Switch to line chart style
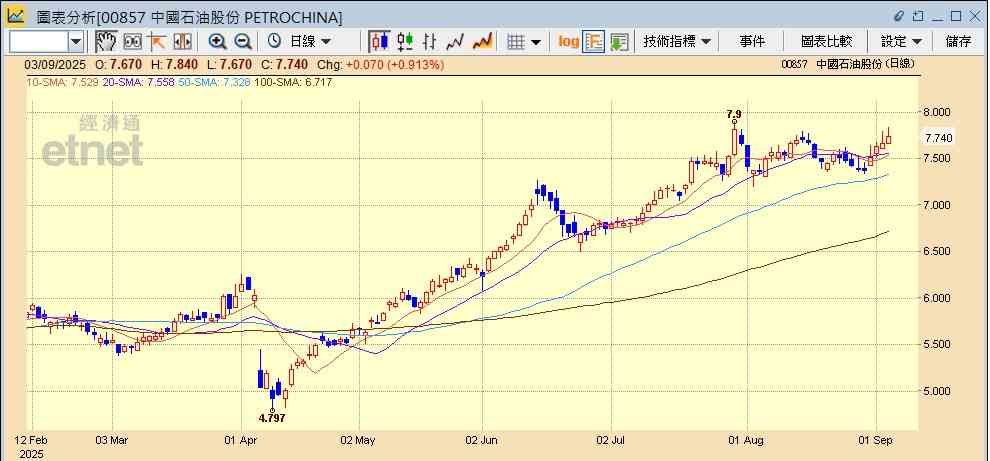This screenshot has width=990, height=461. pyautogui.click(x=455, y=42)
